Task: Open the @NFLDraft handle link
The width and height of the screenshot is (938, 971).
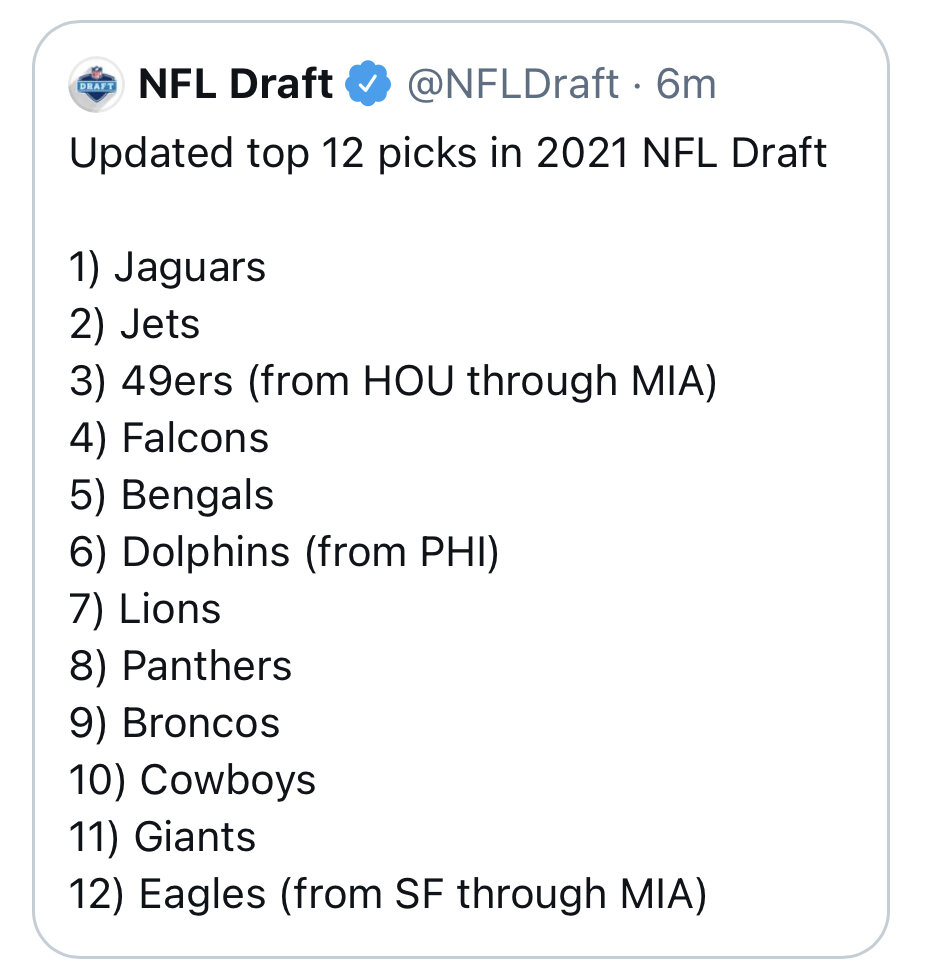Action: point(512,86)
